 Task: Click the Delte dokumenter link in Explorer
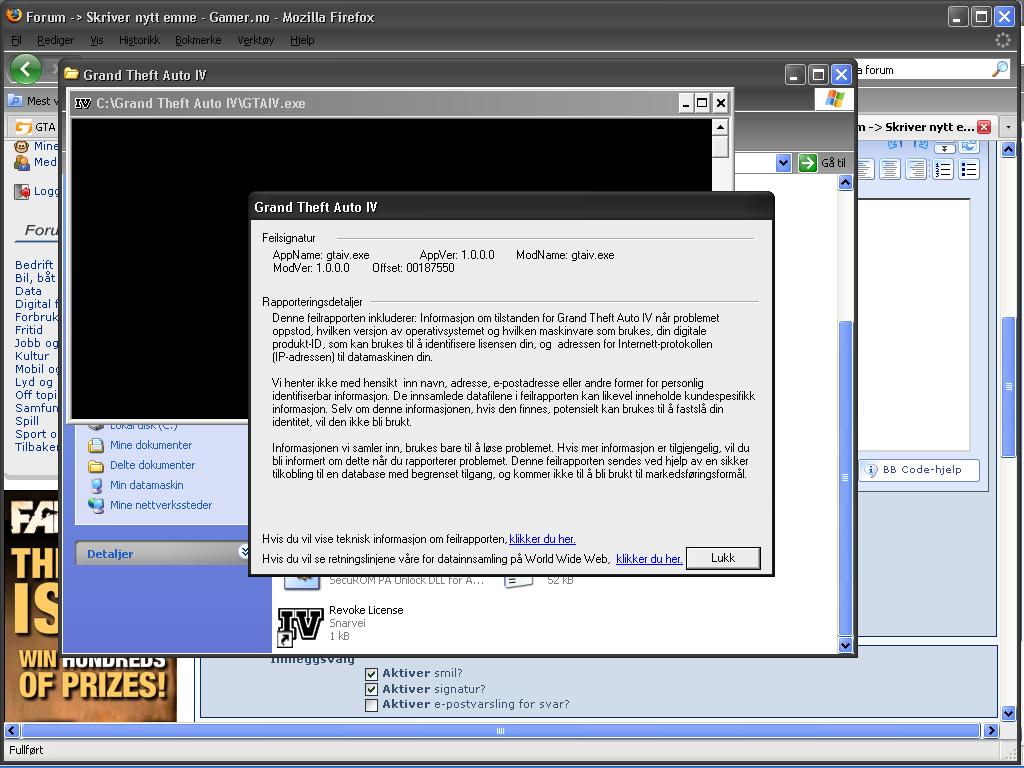[x=152, y=465]
